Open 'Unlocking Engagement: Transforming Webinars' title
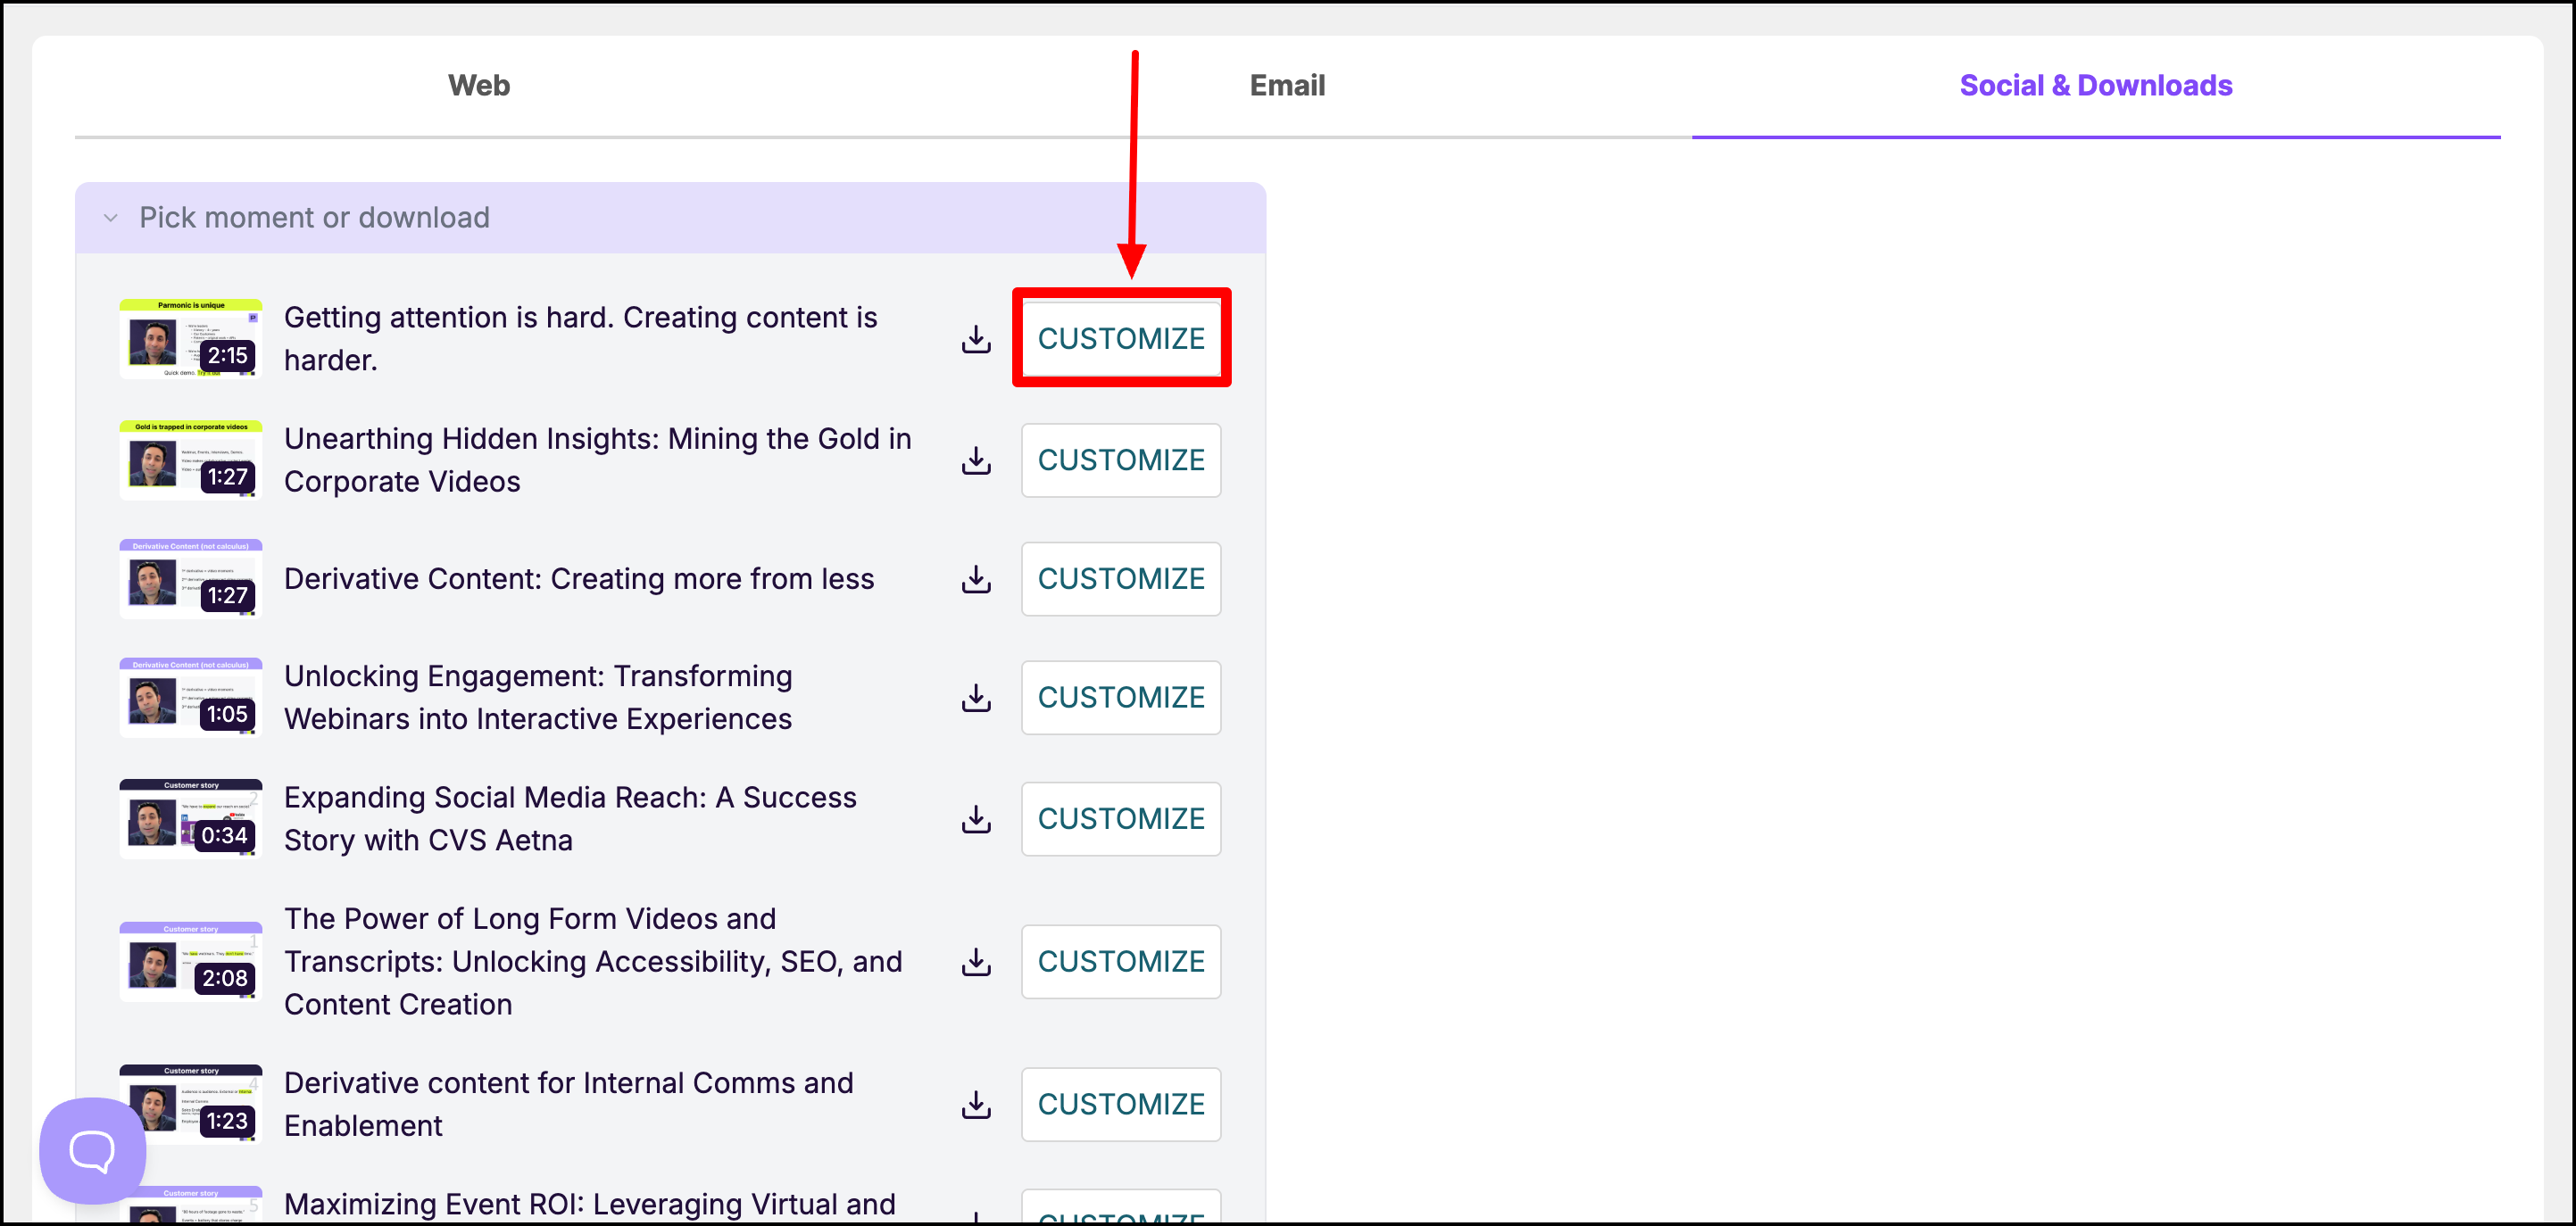 (x=537, y=697)
